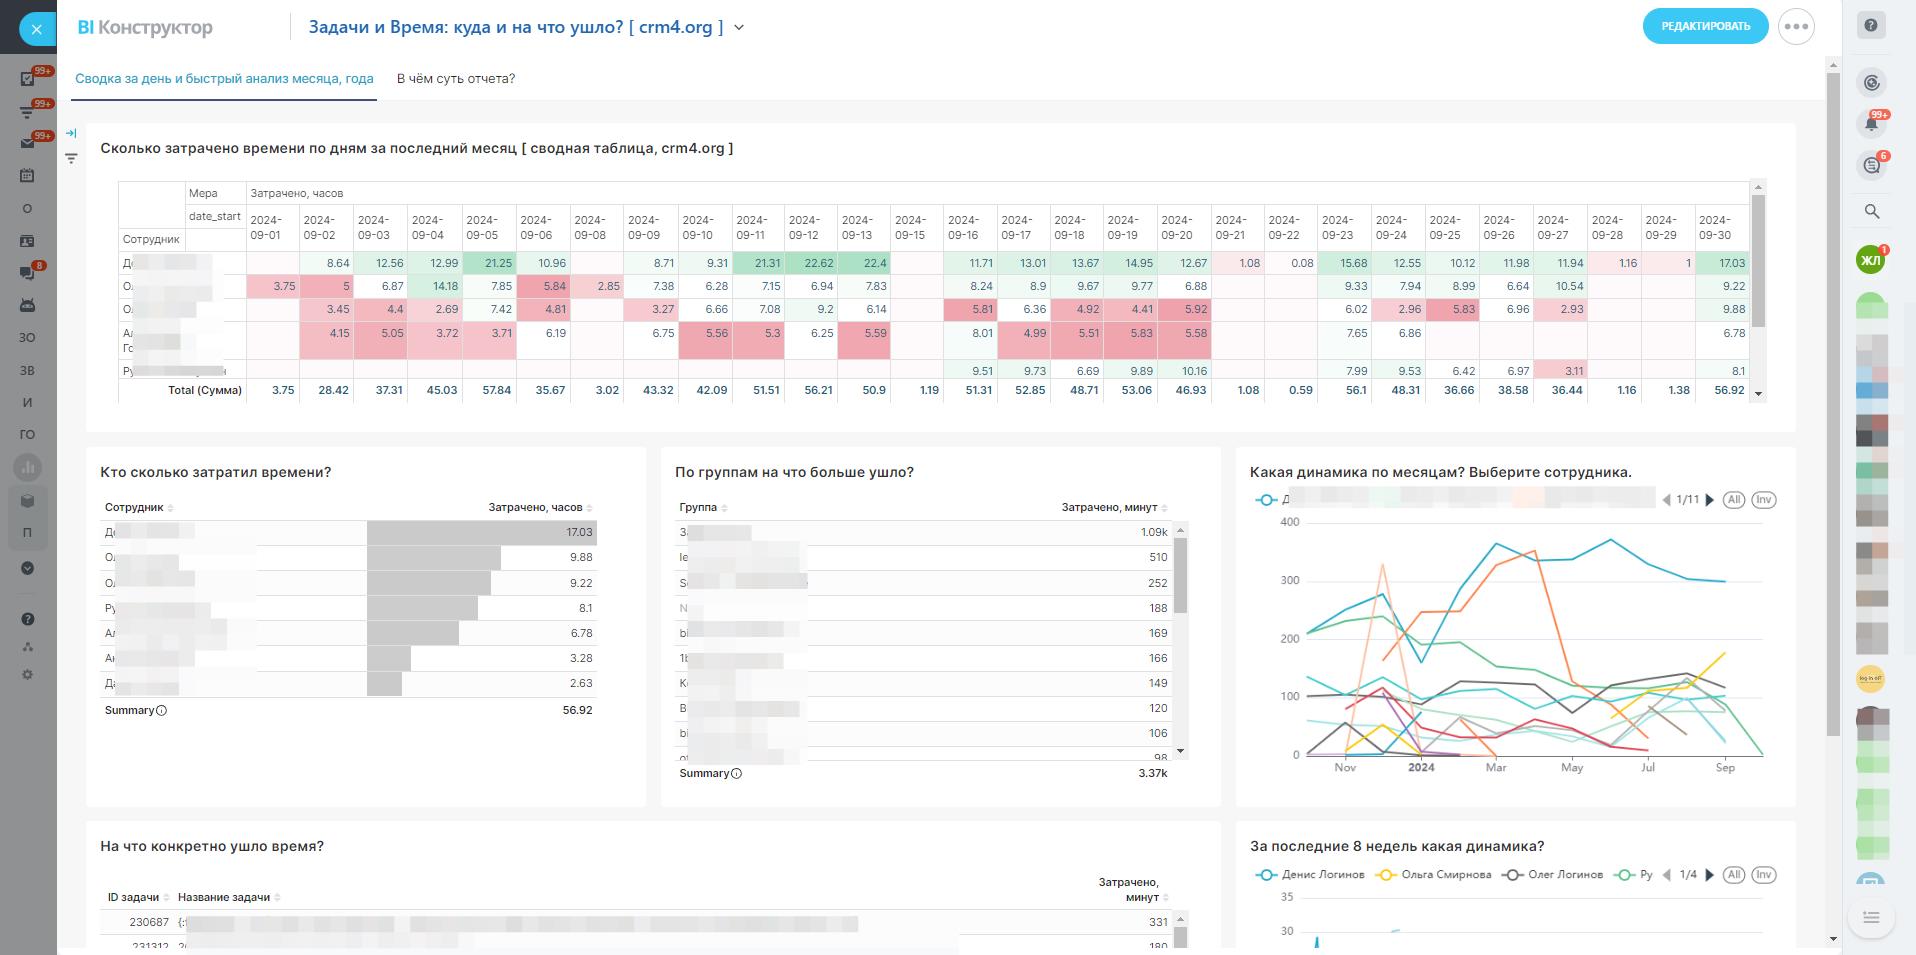Open the mail icon in the left sidebar
Screen dimensions: 1916x955
27,143
